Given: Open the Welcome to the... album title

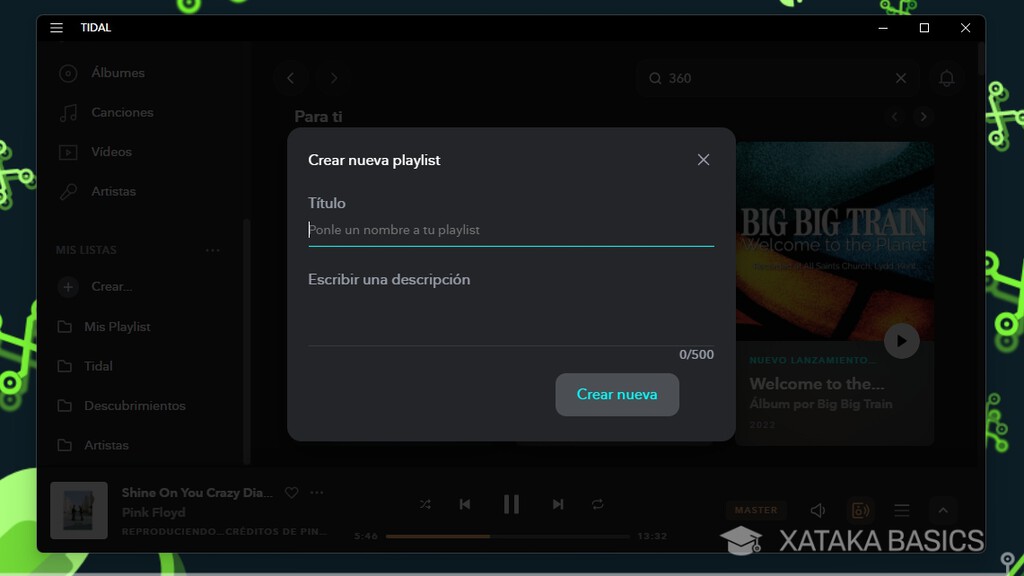Looking at the screenshot, I should tap(816, 383).
